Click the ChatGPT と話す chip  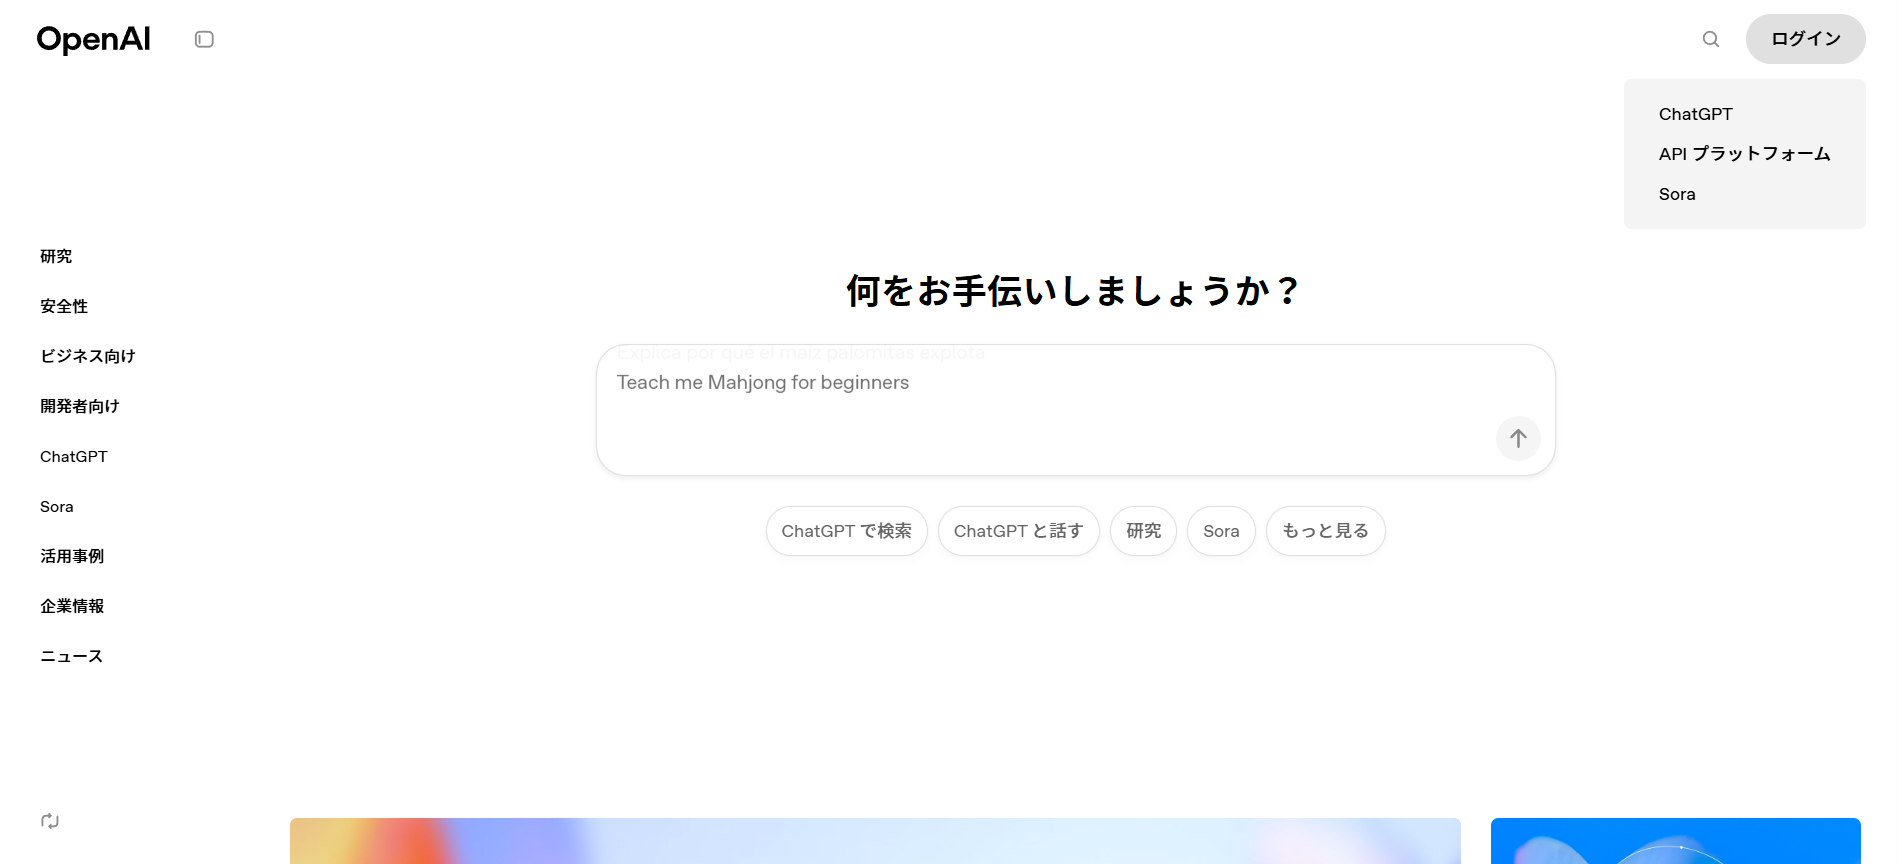[x=1018, y=531]
